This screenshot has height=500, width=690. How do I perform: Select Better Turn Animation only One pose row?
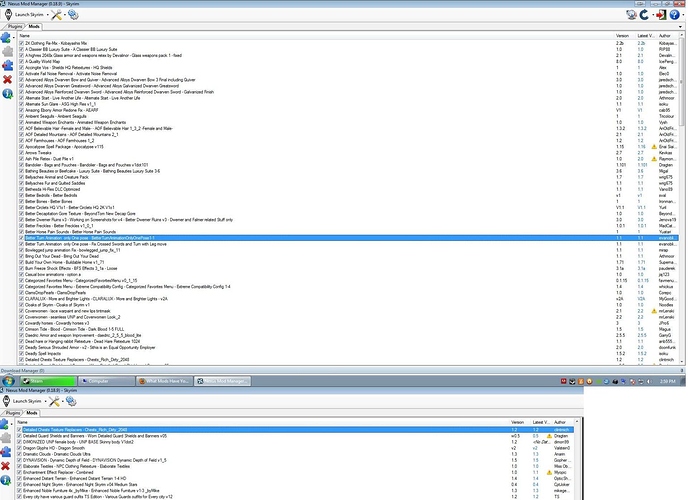pyautogui.click(x=348, y=238)
